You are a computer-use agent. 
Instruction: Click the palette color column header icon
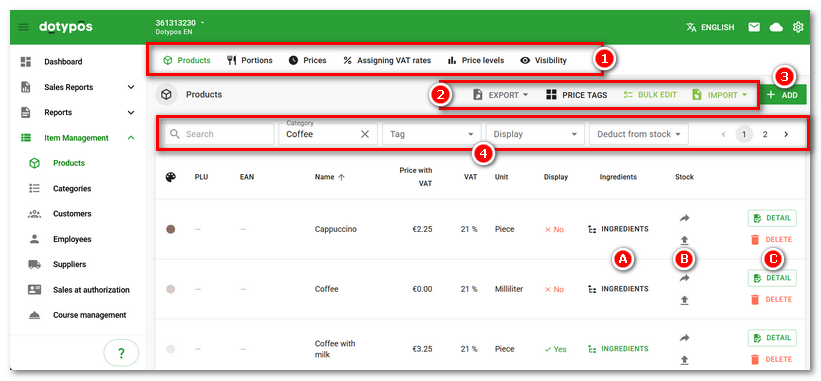click(171, 177)
